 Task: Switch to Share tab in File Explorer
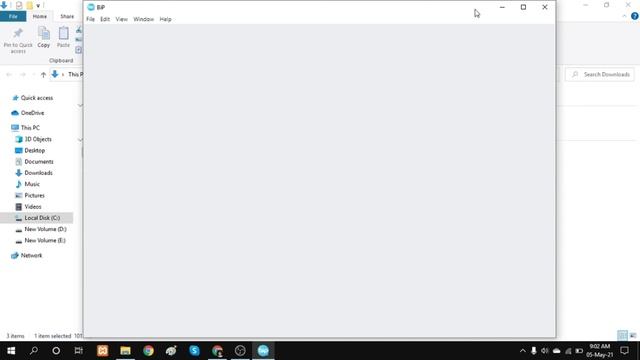coord(67,16)
